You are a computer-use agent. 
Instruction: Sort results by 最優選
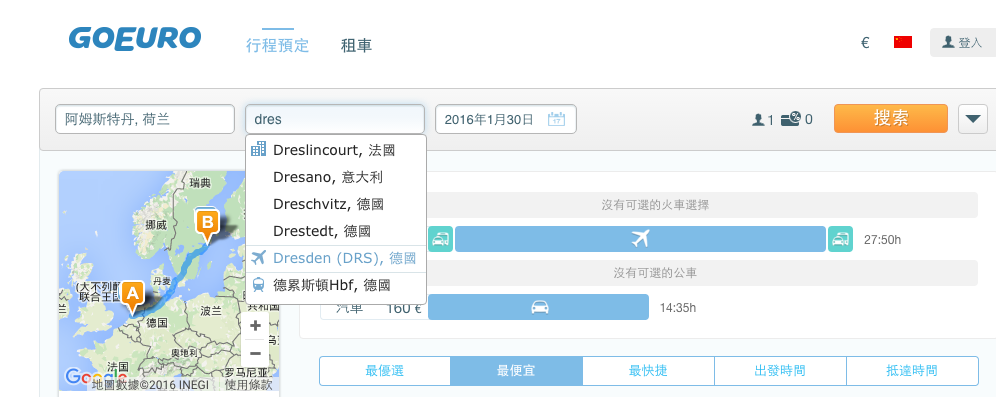coord(384,371)
